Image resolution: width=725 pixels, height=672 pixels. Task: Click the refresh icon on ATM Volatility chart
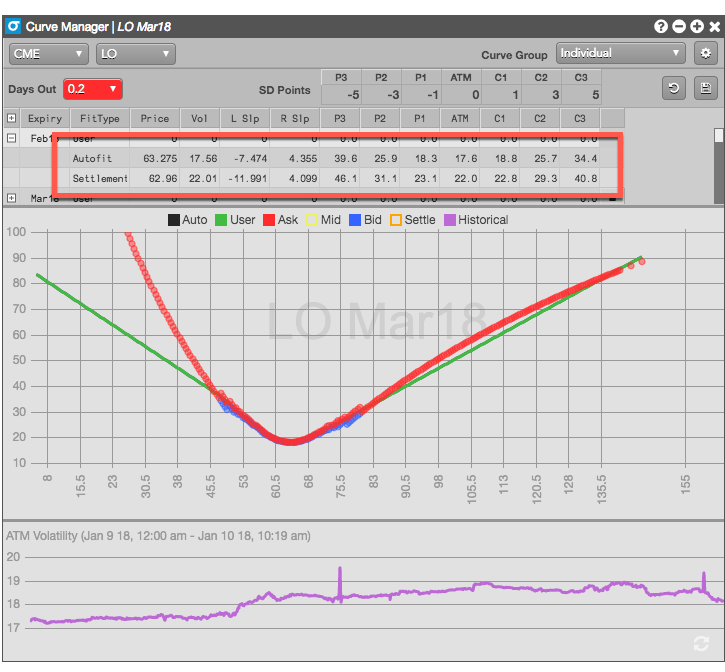pos(701,643)
